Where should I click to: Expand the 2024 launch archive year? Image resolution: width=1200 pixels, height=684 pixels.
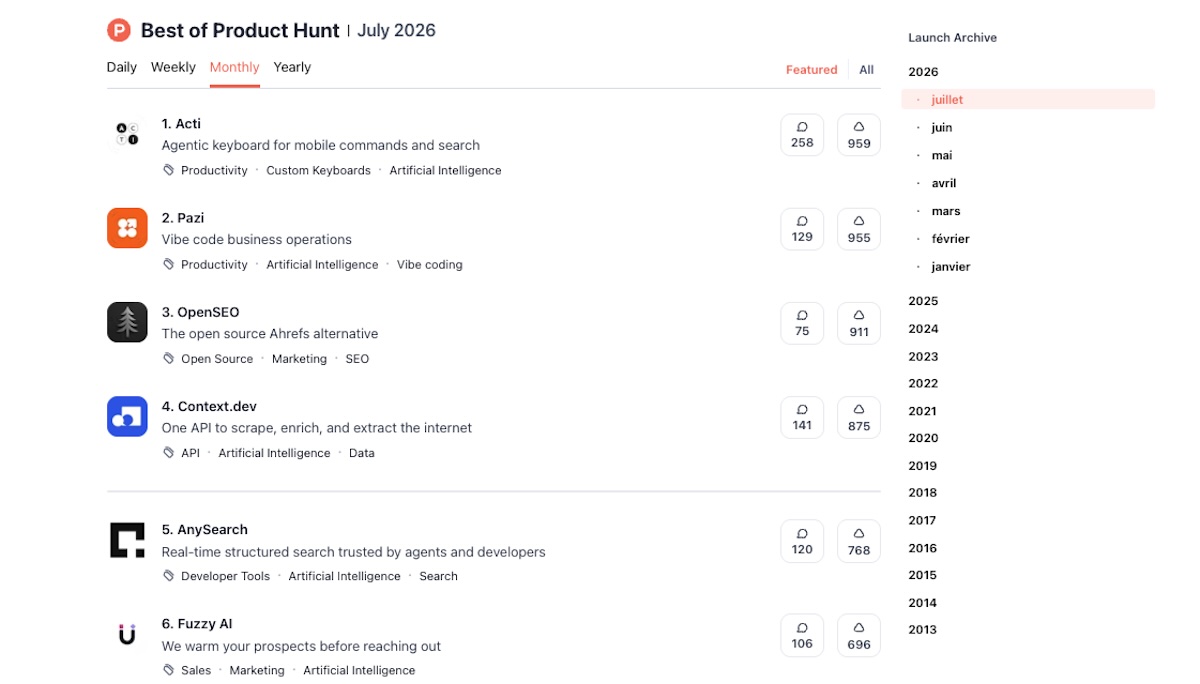pyautogui.click(x=923, y=329)
